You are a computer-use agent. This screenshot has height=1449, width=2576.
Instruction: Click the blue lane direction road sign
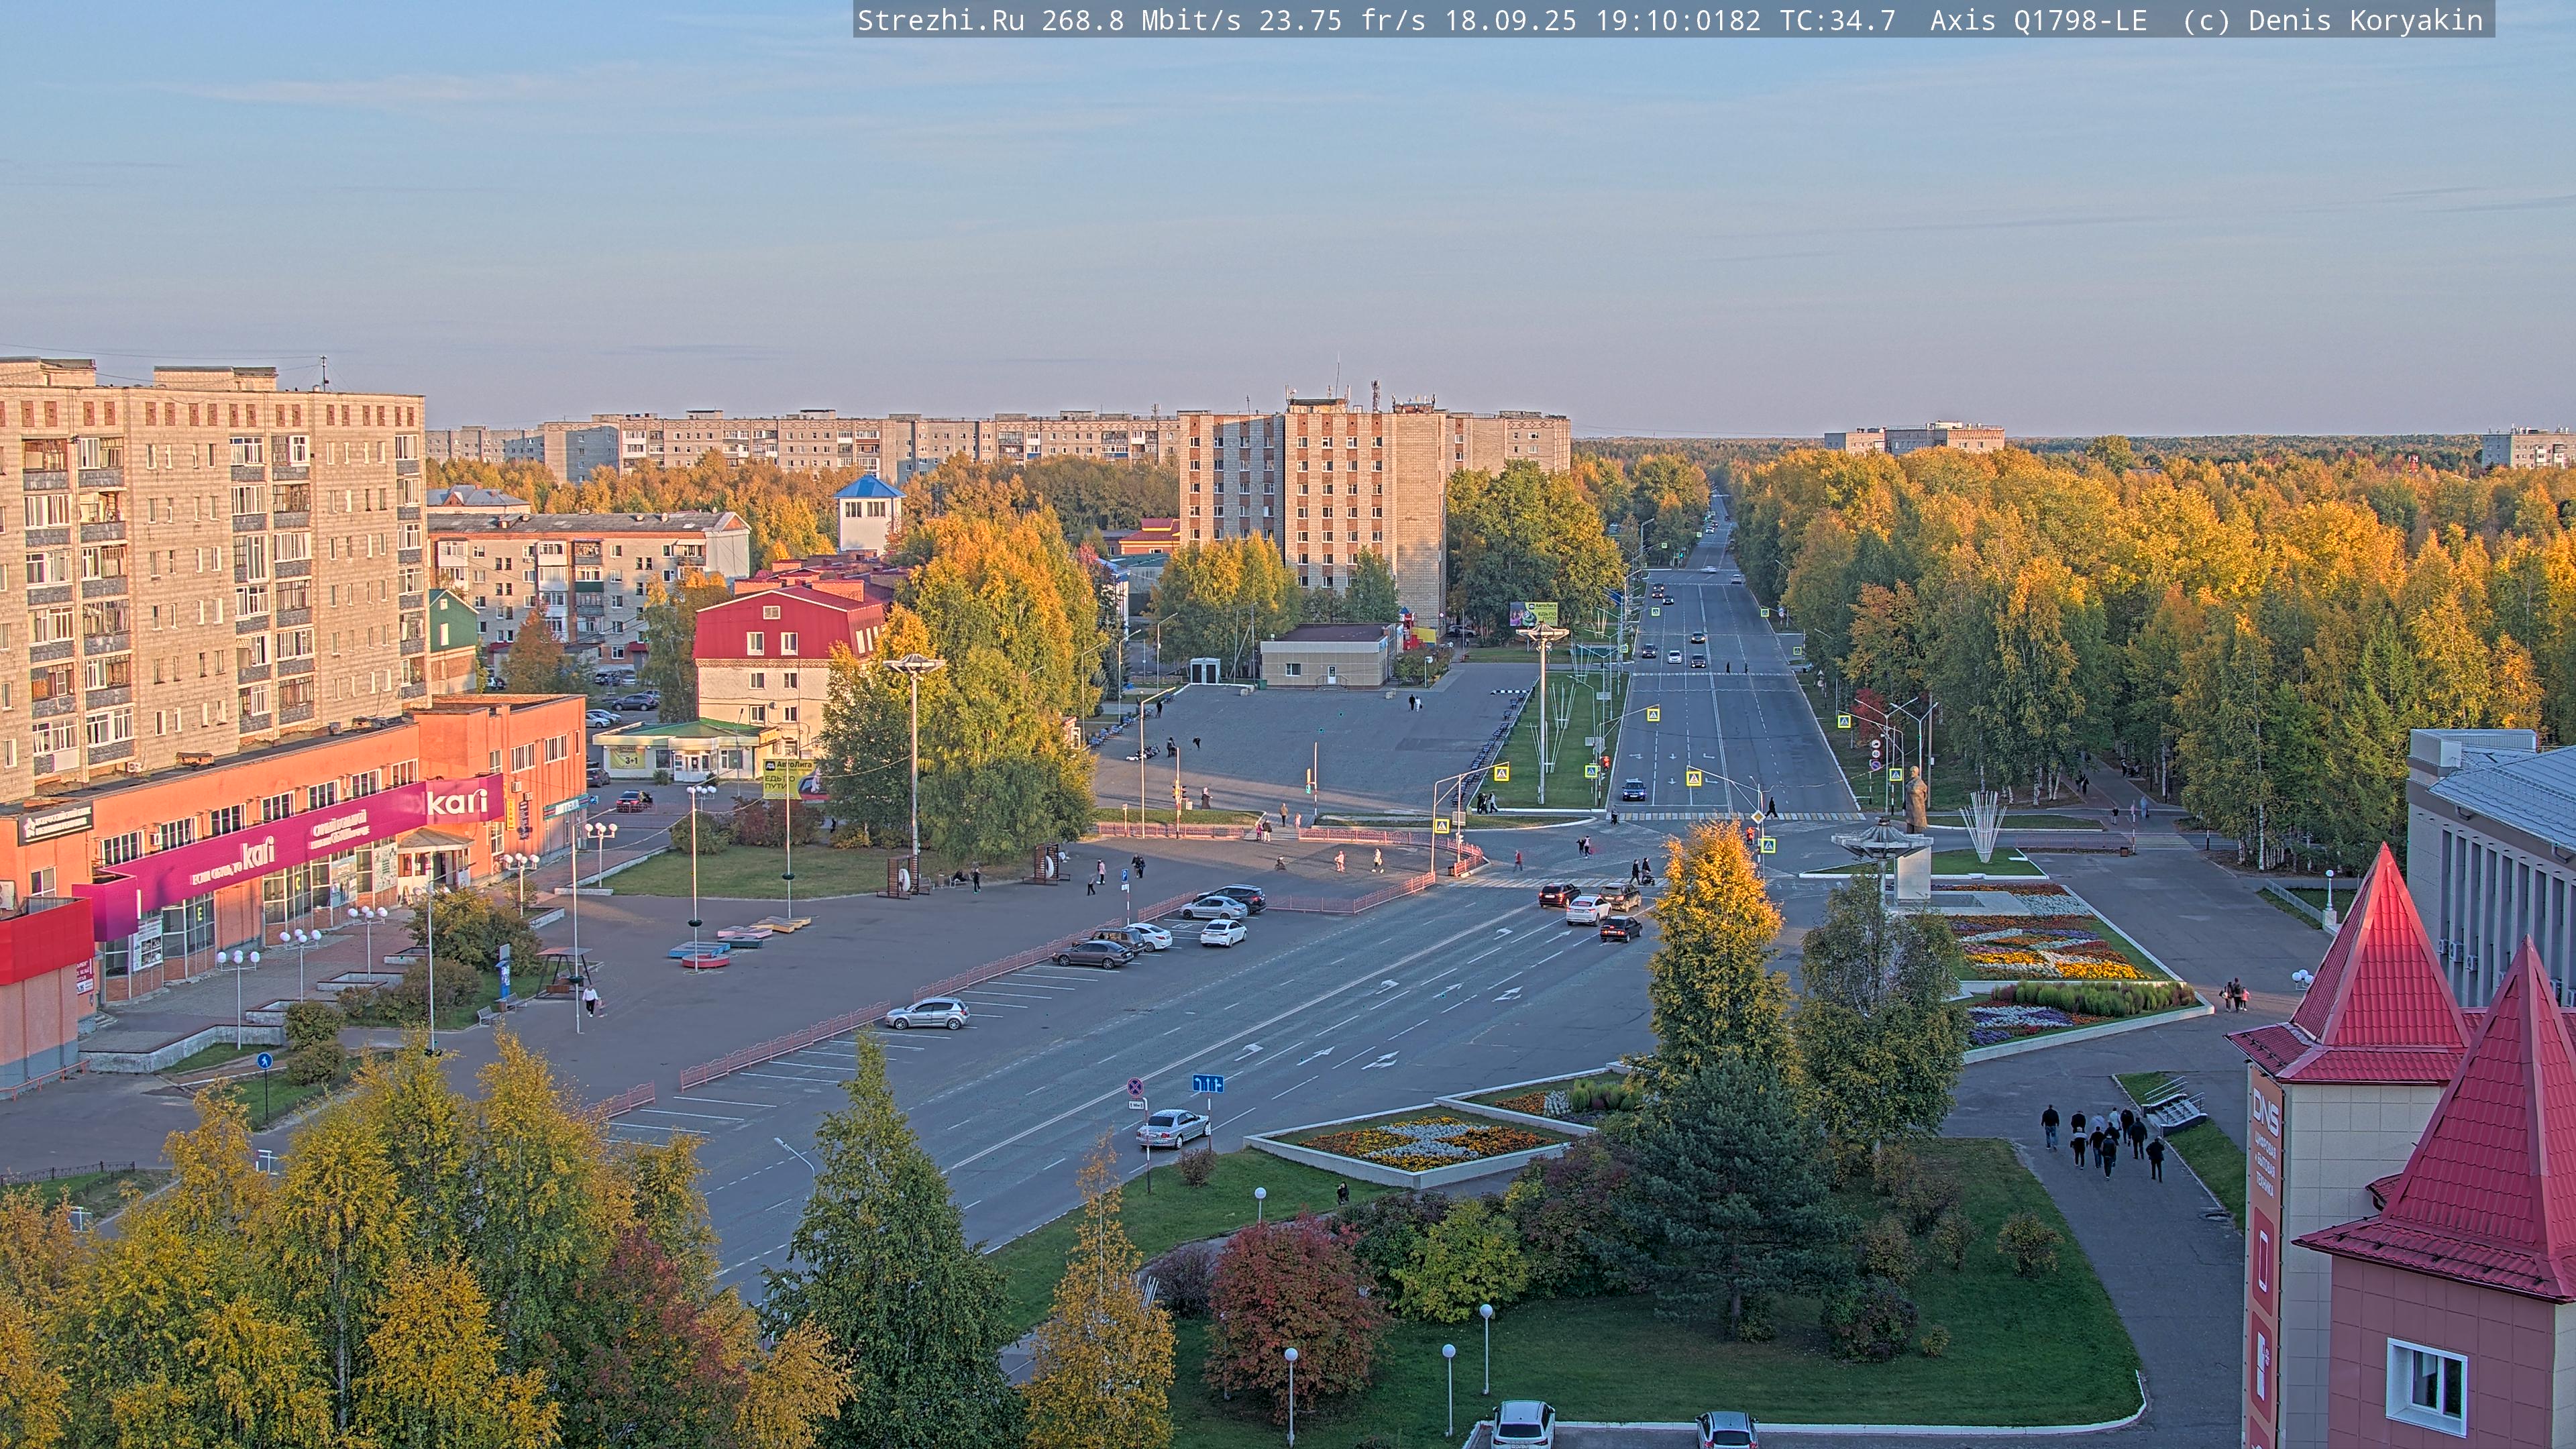[x=1208, y=1083]
